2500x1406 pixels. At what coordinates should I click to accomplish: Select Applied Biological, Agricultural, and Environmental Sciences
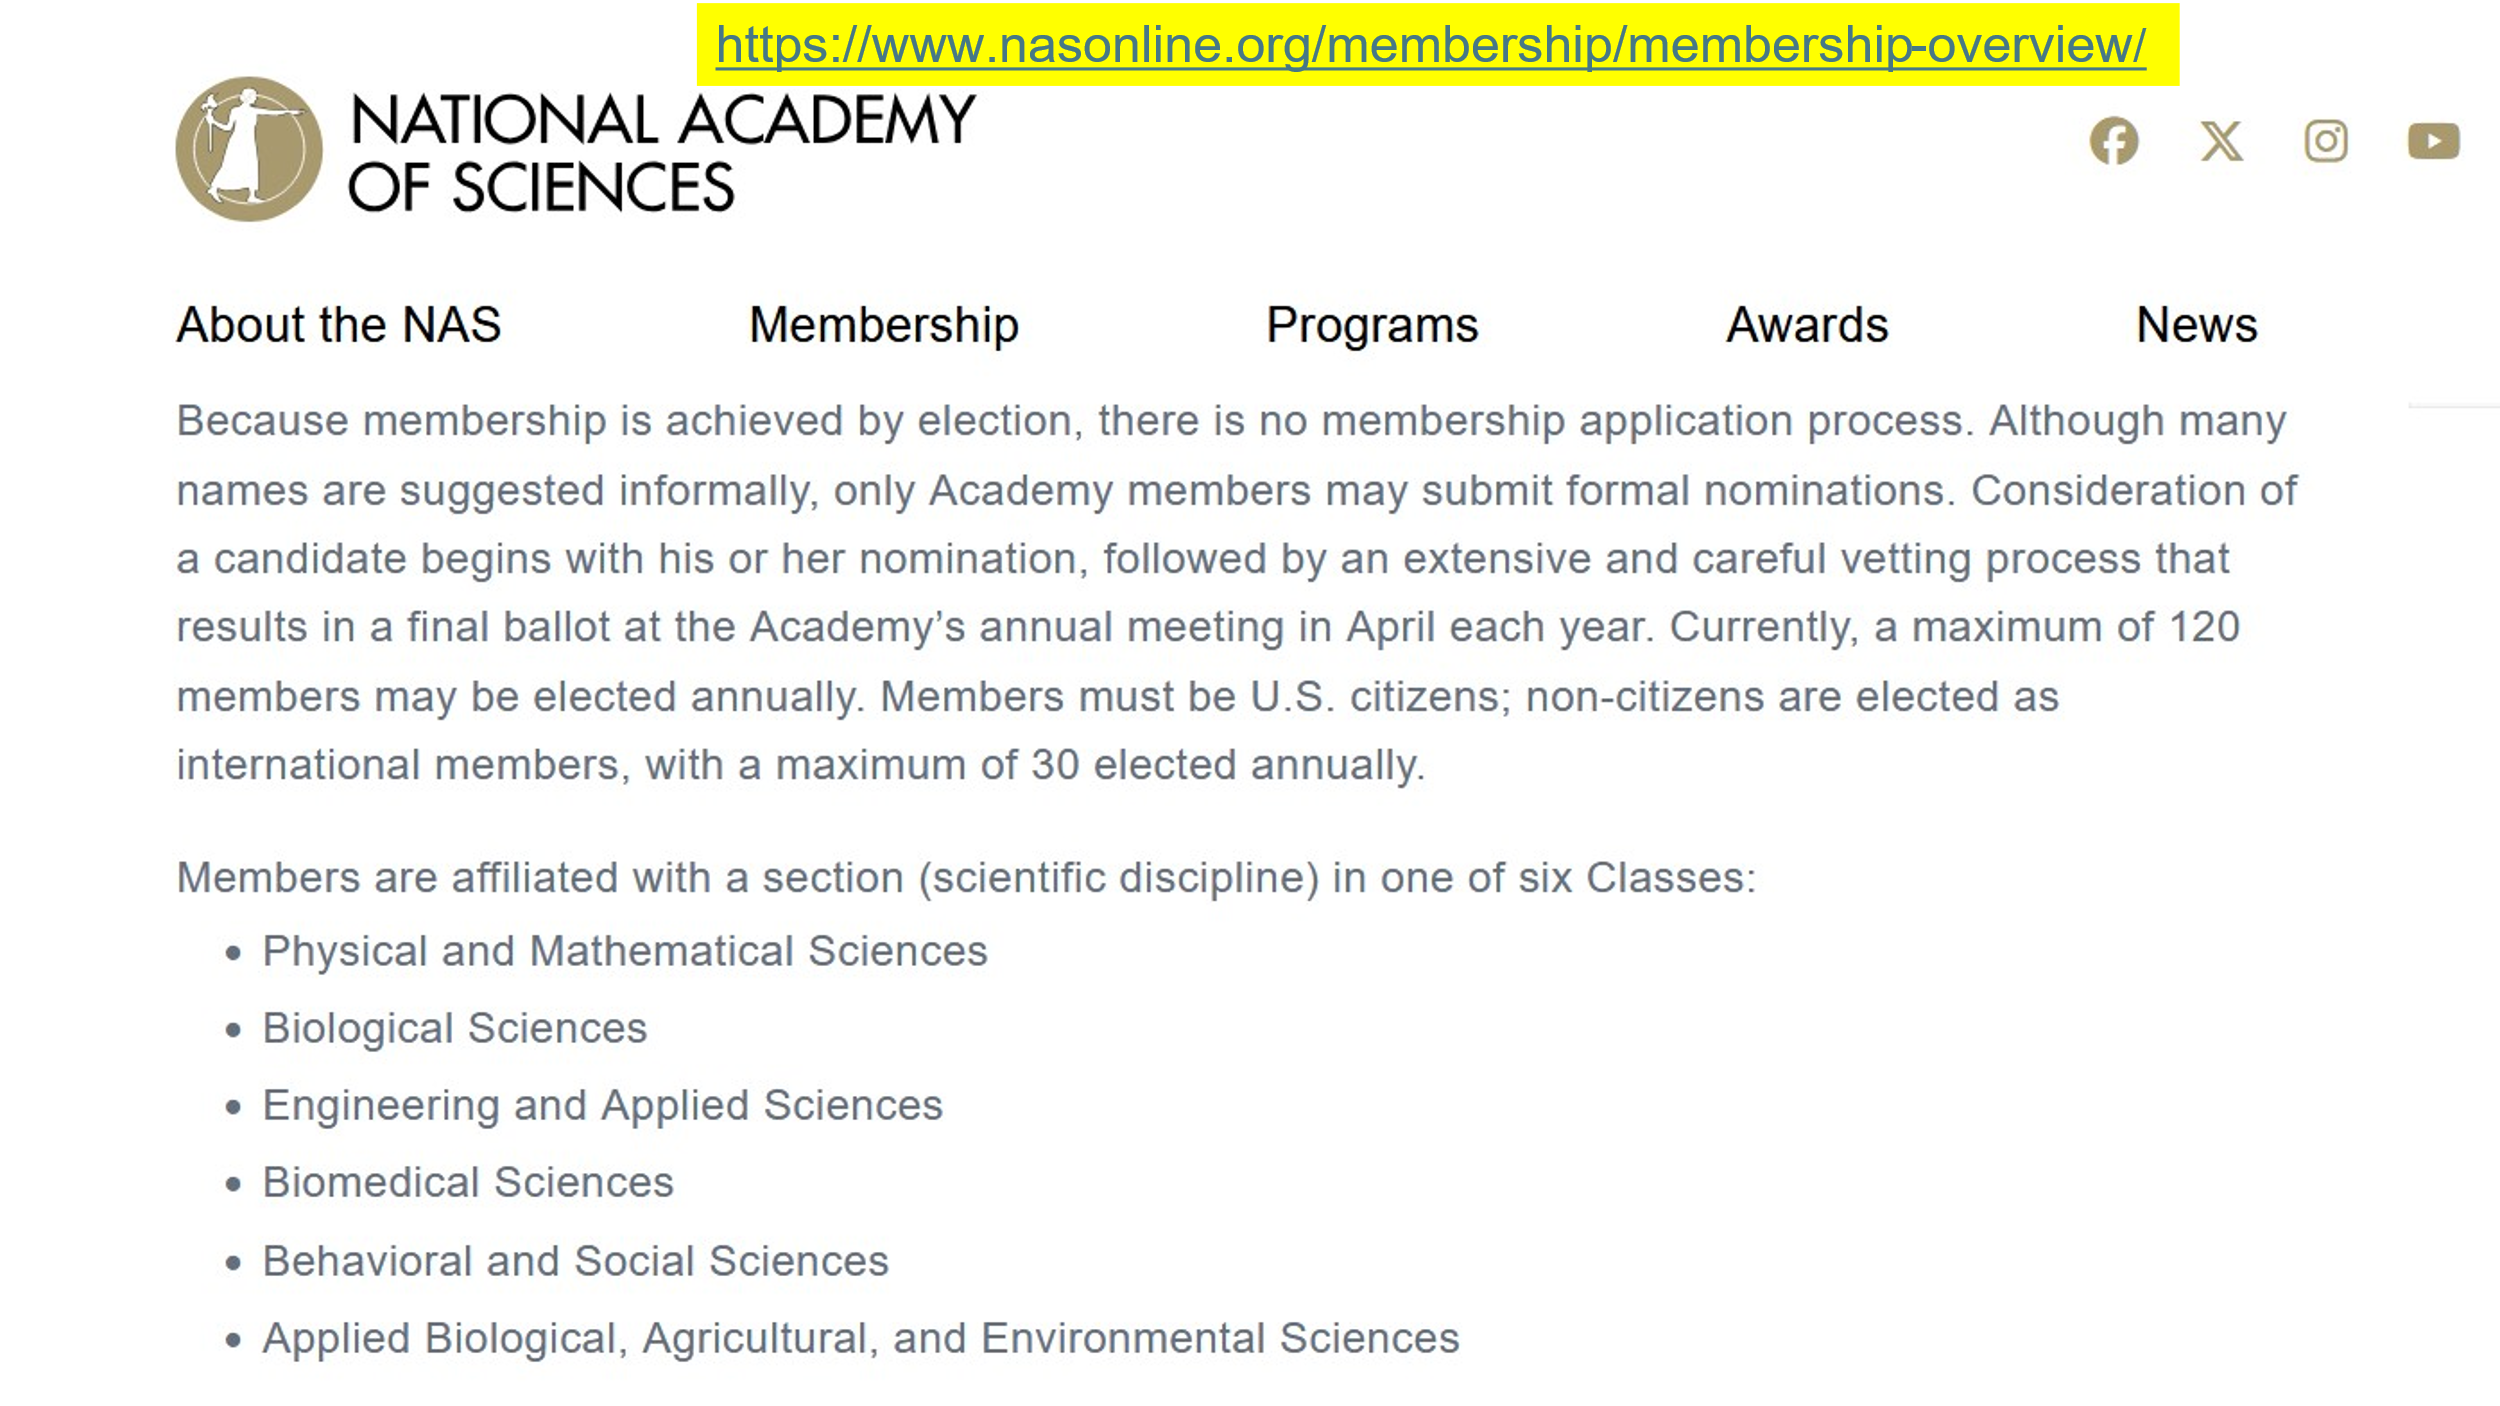point(860,1338)
